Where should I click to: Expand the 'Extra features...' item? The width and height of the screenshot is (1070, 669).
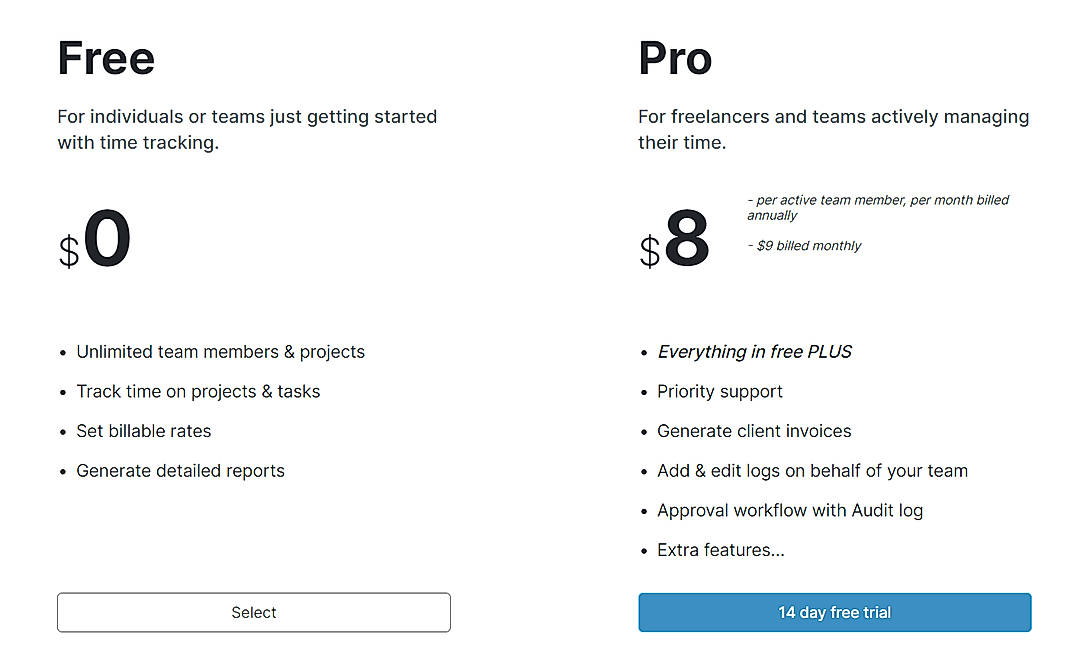[x=721, y=549]
